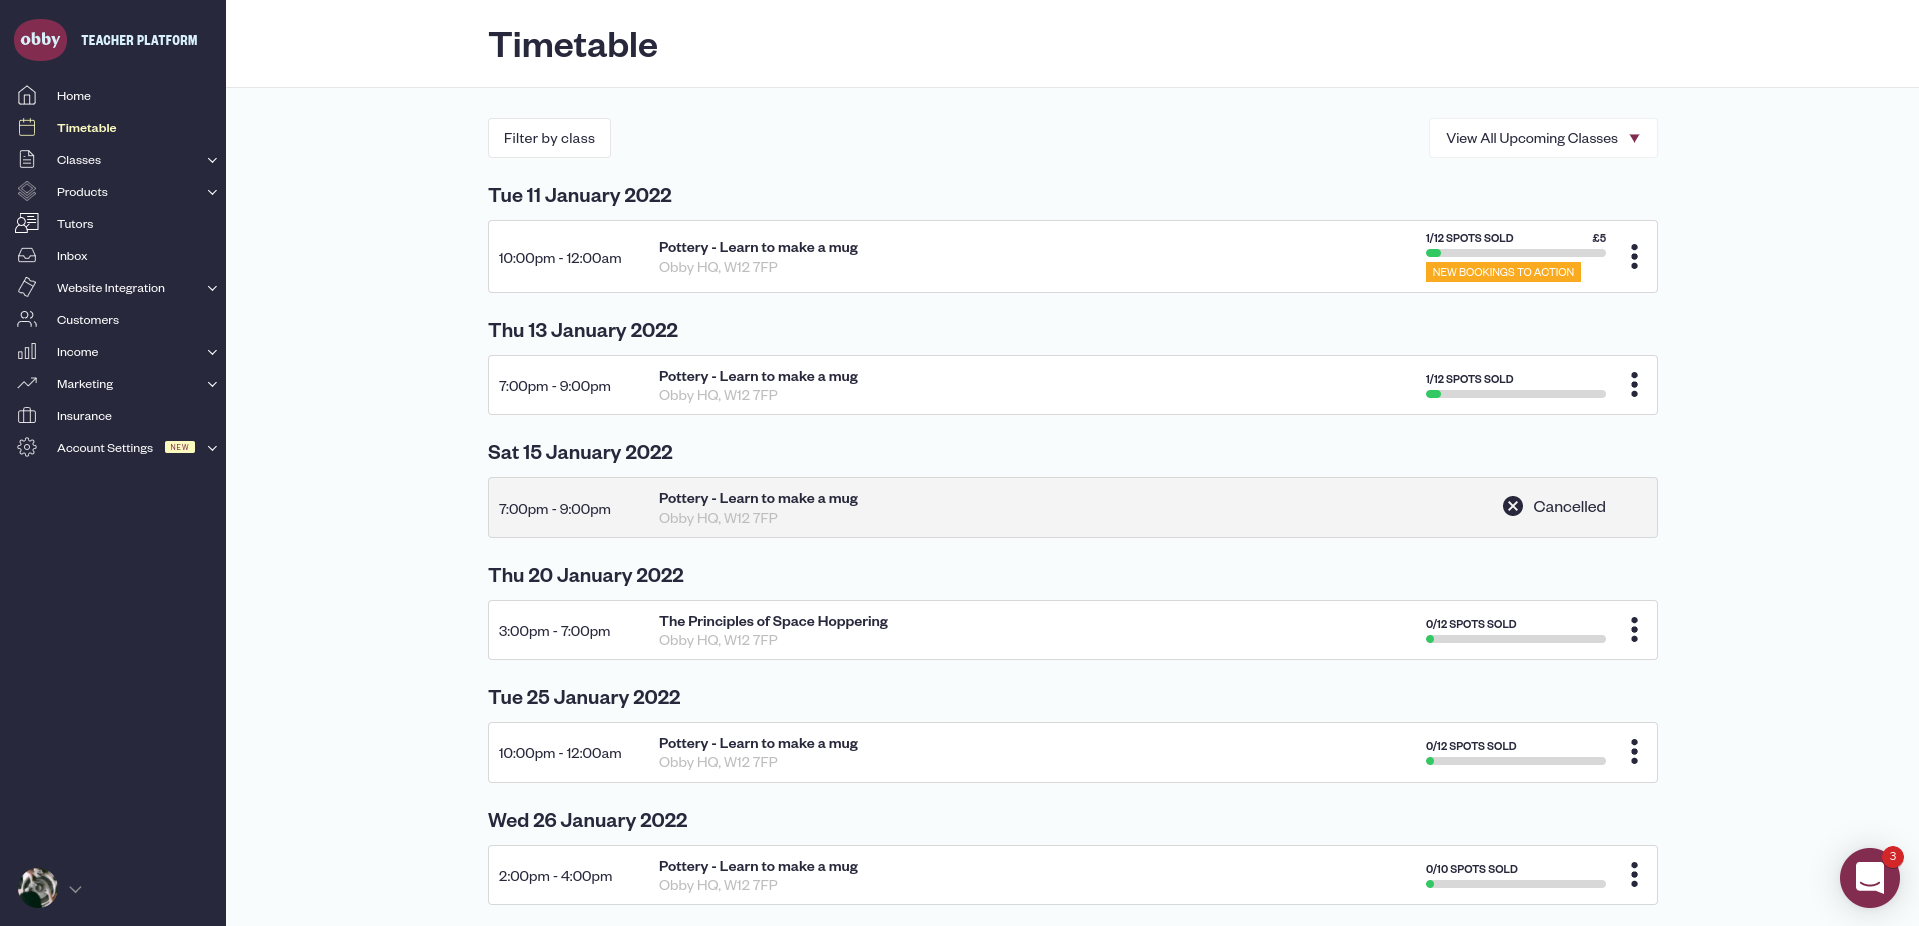
Task: Expand the Classes submenu chevron
Action: (212, 160)
